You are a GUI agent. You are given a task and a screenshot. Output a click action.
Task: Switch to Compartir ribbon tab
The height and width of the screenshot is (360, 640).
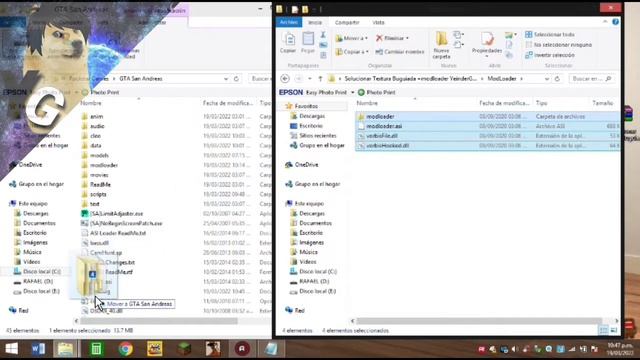click(x=347, y=22)
